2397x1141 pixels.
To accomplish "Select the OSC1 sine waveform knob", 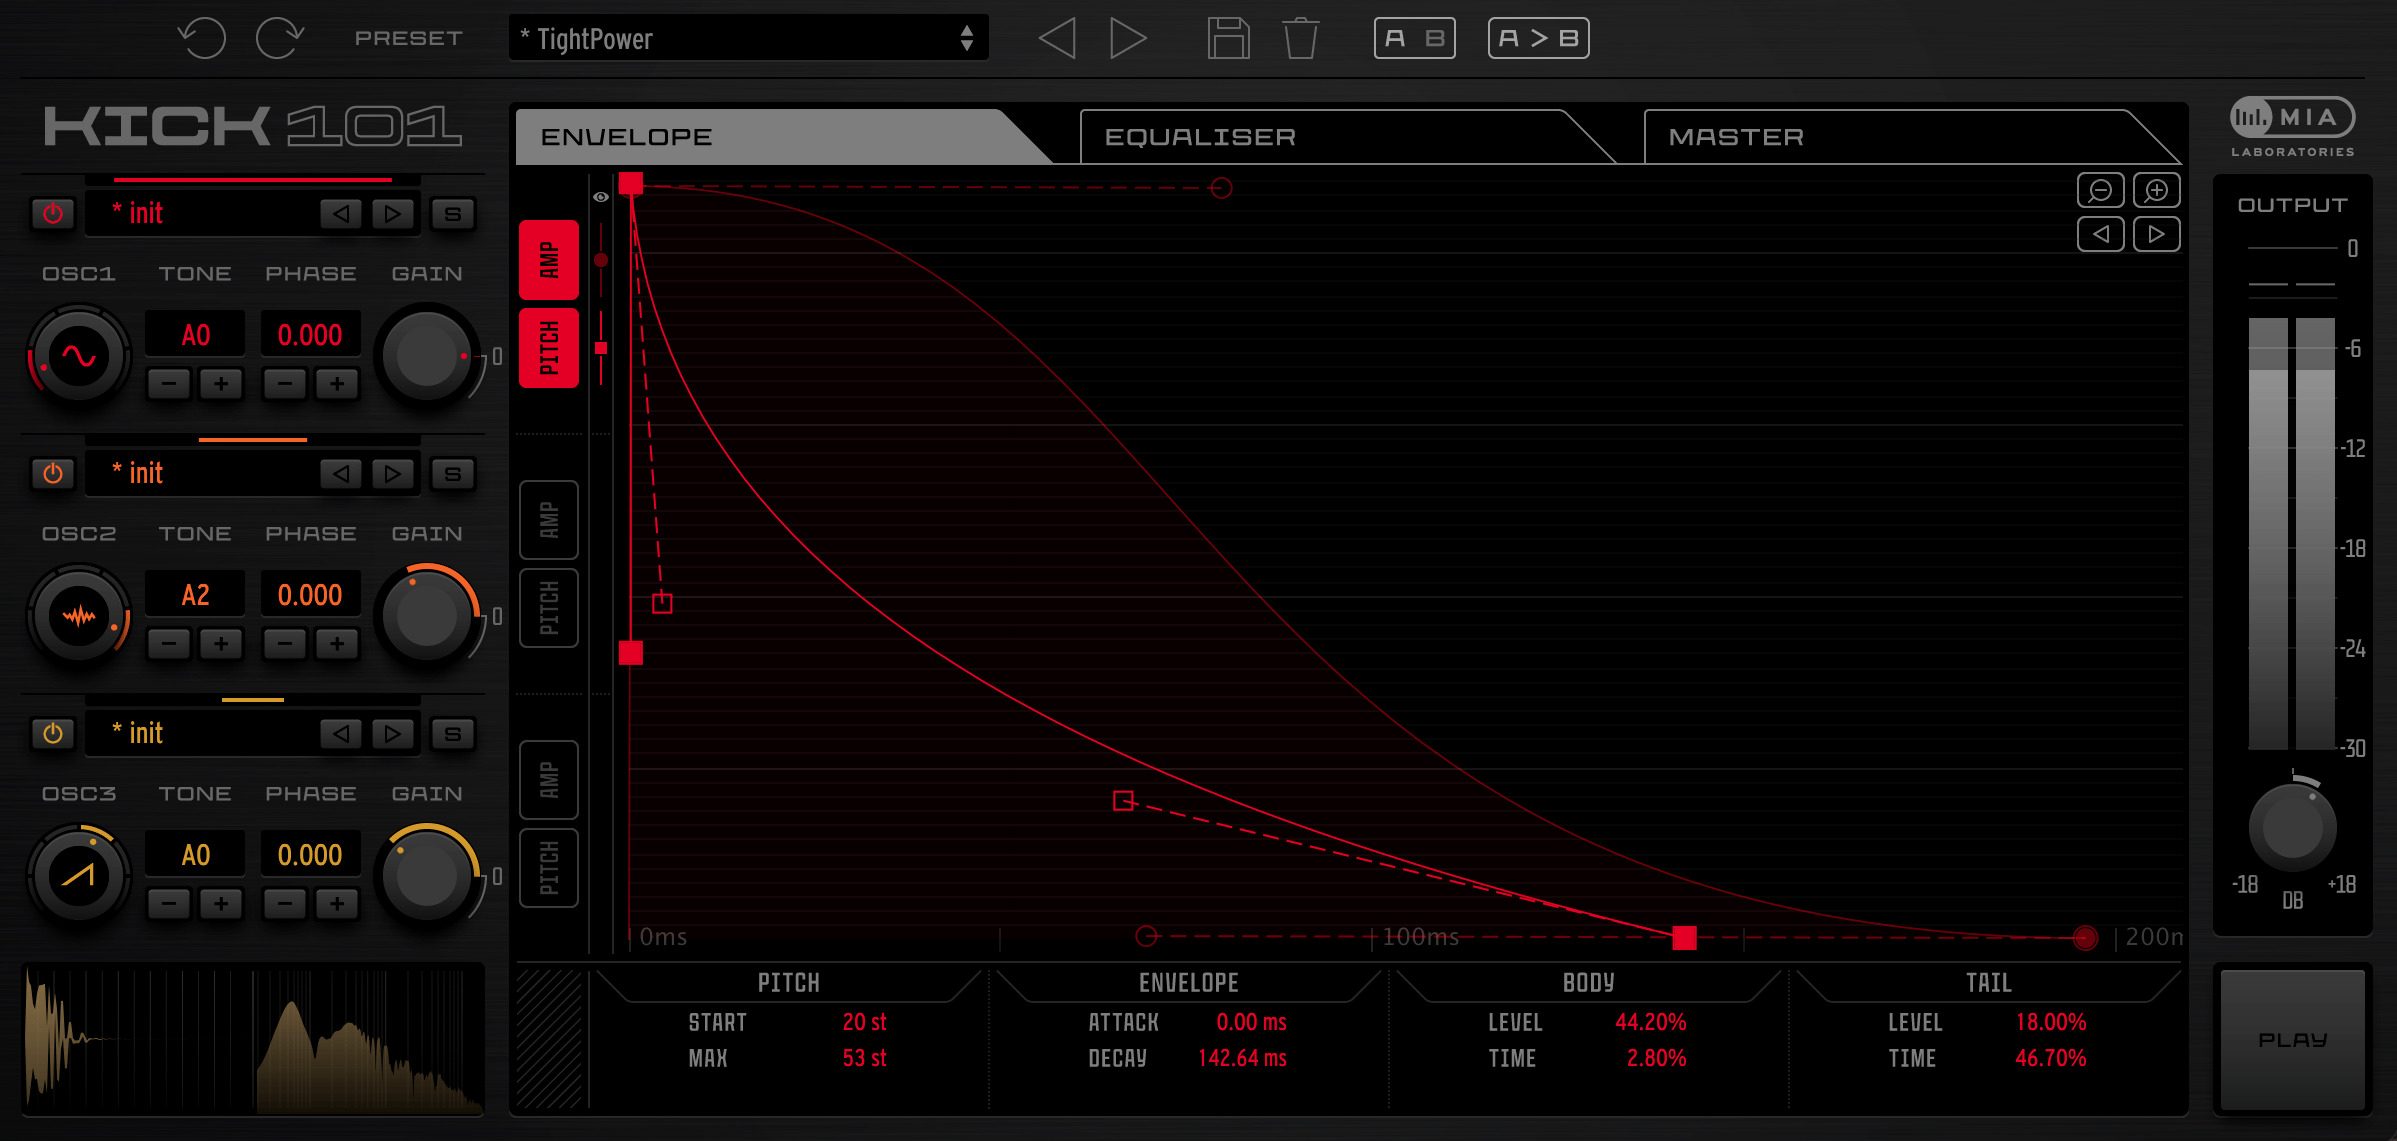I will pyautogui.click(x=79, y=356).
